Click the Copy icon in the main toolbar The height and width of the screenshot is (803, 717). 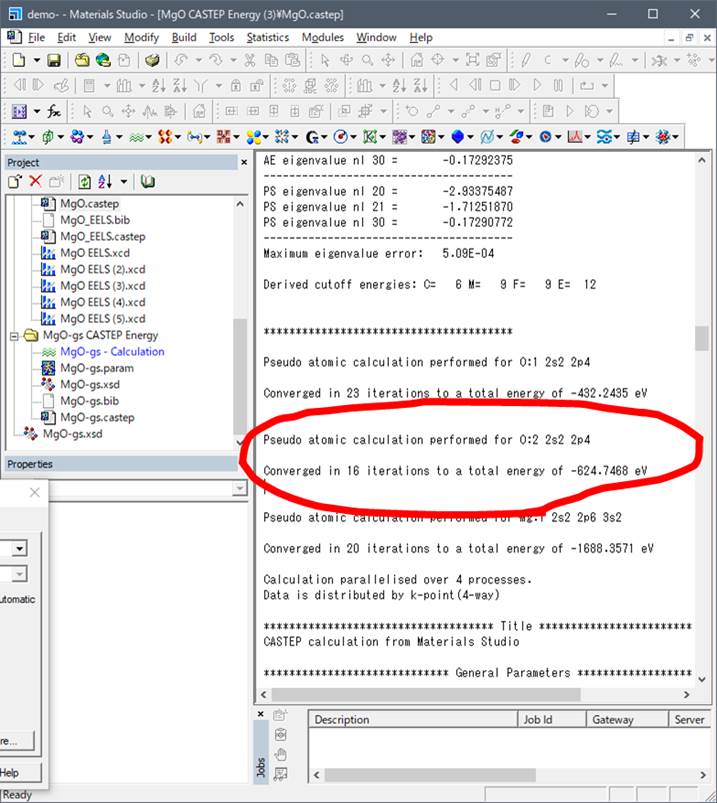point(271,60)
